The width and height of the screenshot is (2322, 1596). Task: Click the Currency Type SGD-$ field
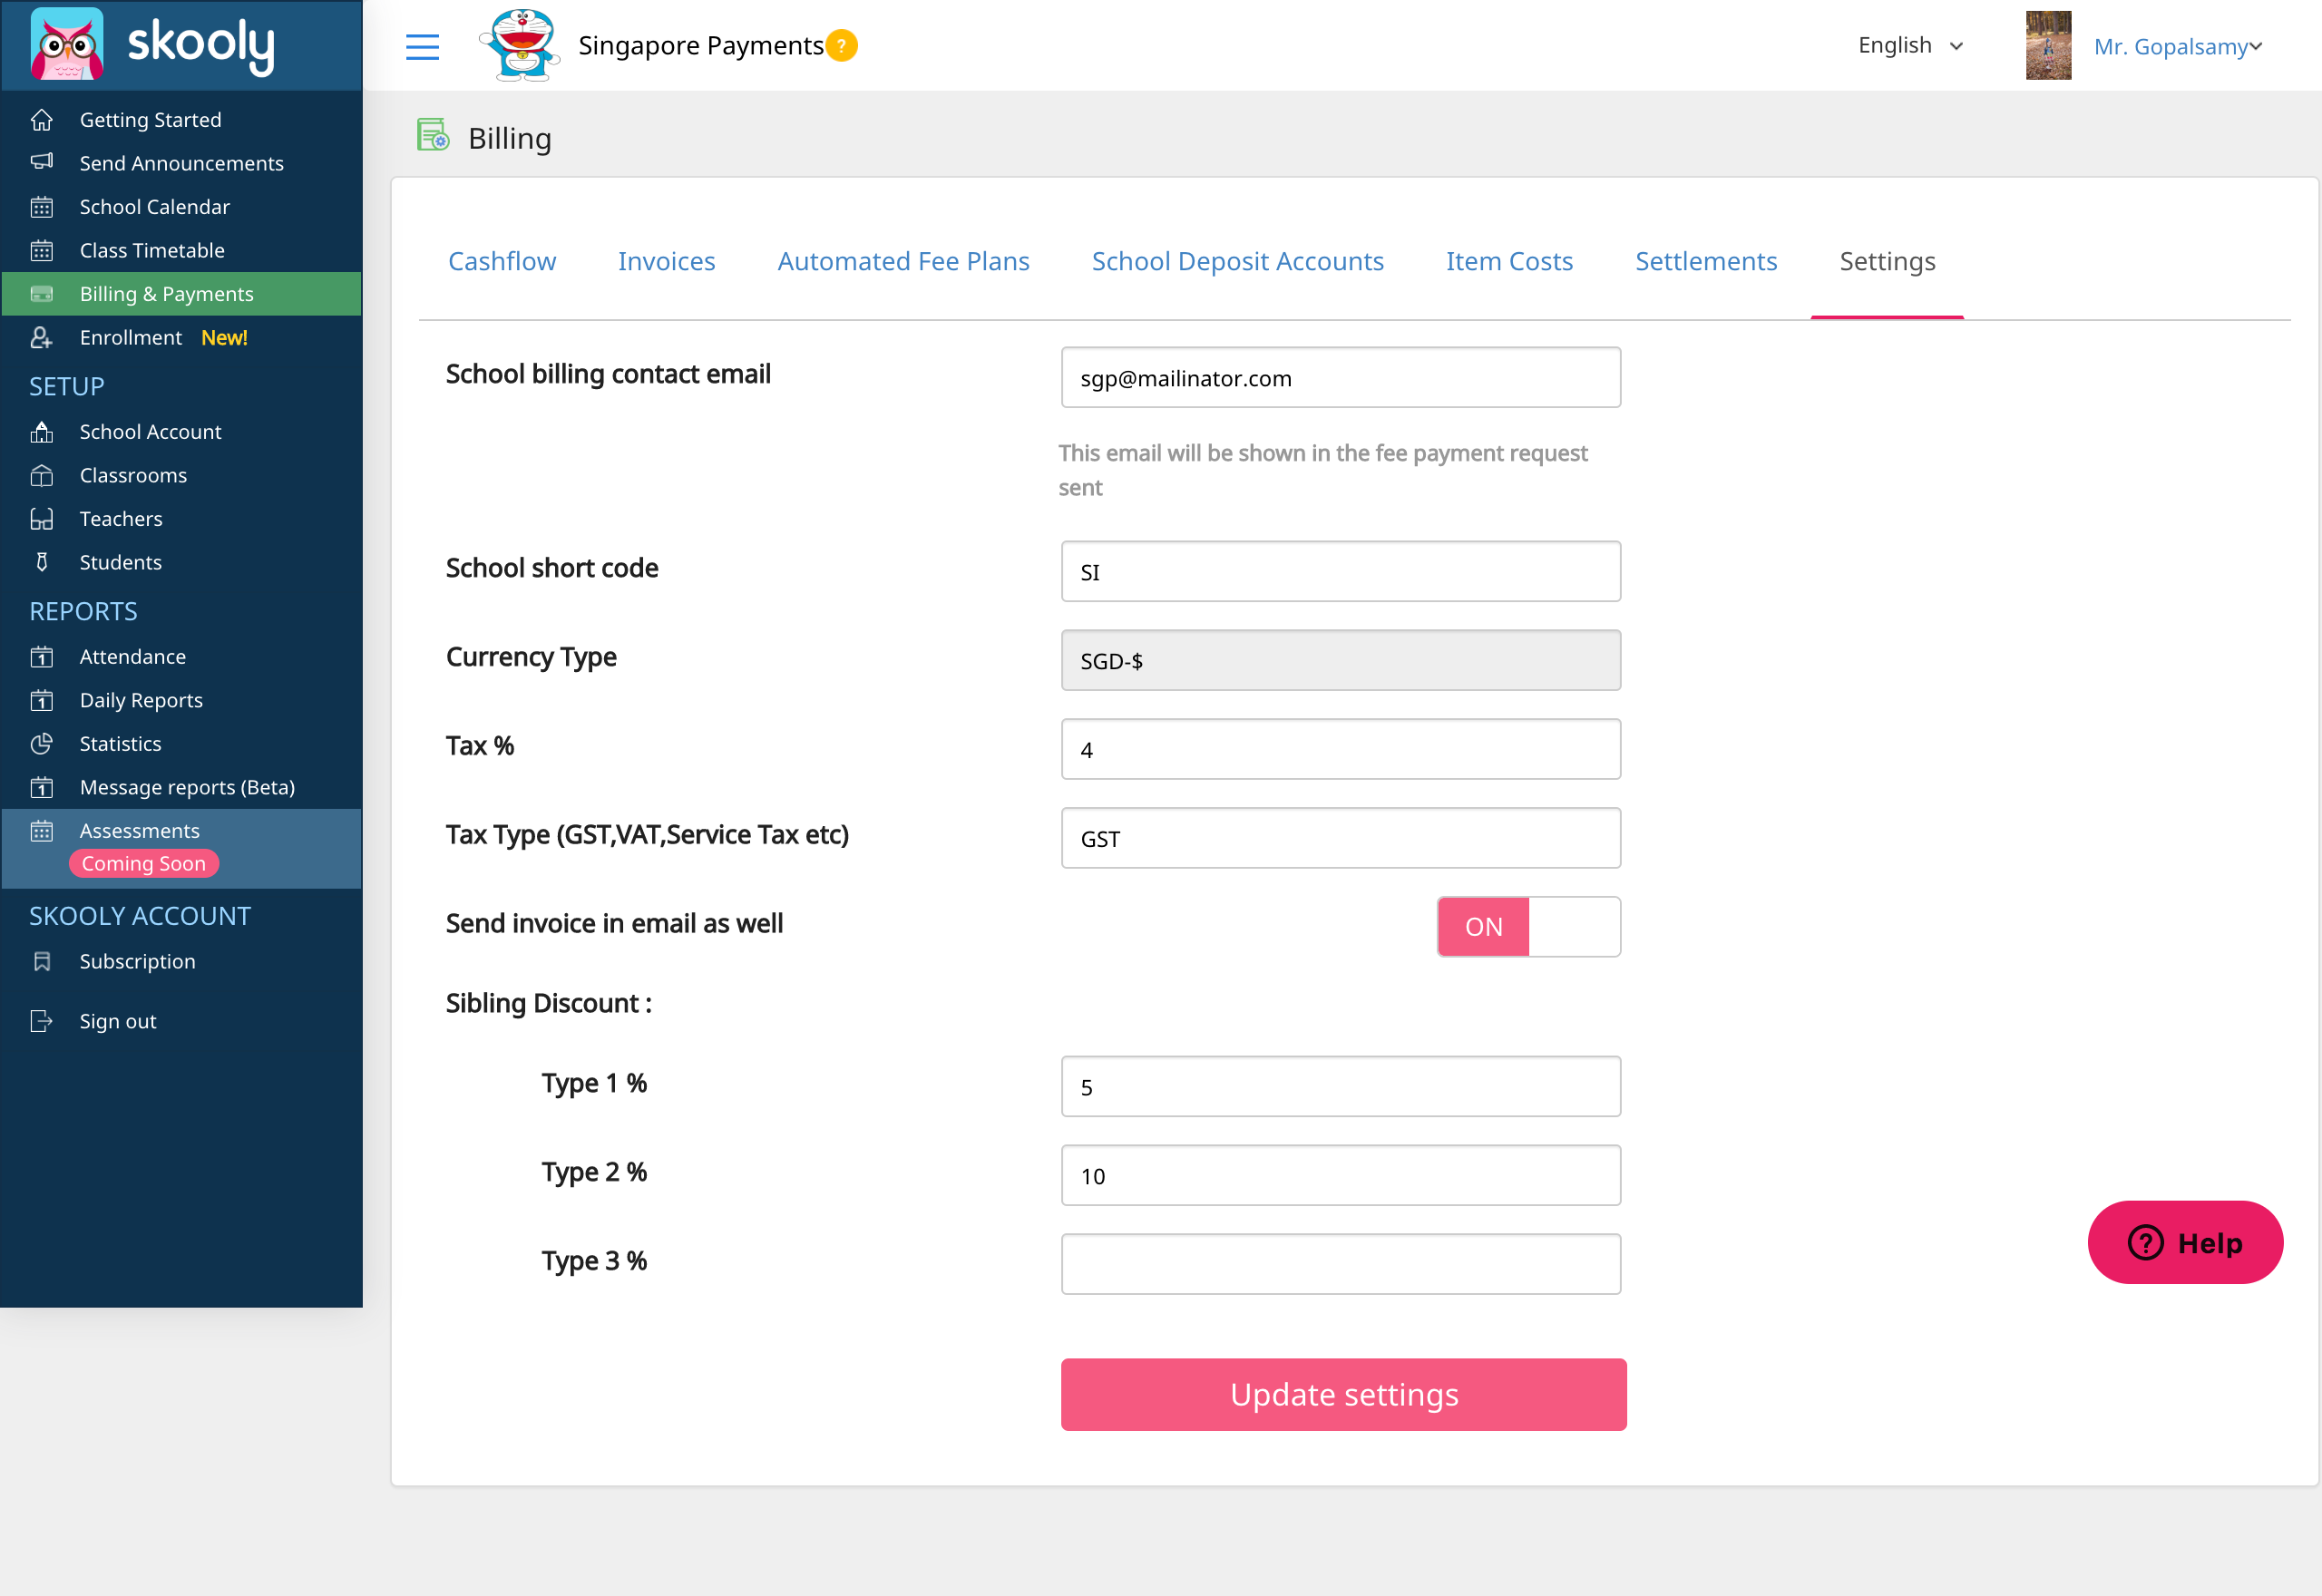point(1340,661)
